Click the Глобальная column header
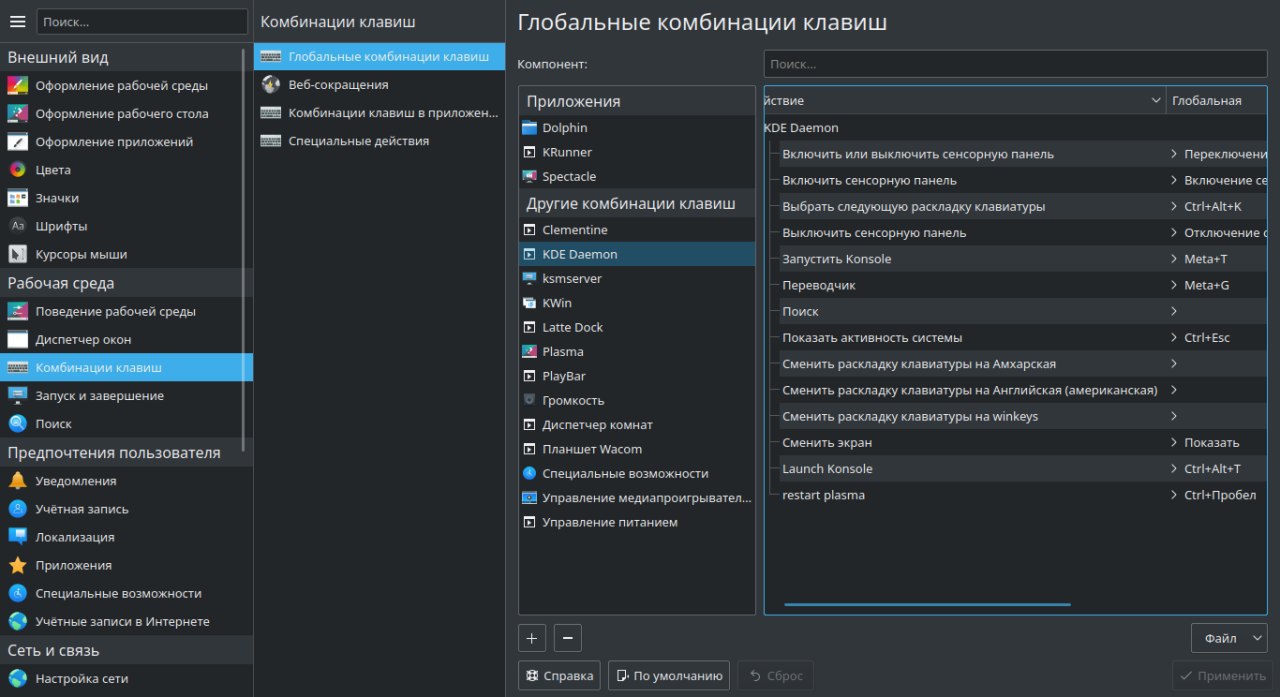 [1216, 100]
